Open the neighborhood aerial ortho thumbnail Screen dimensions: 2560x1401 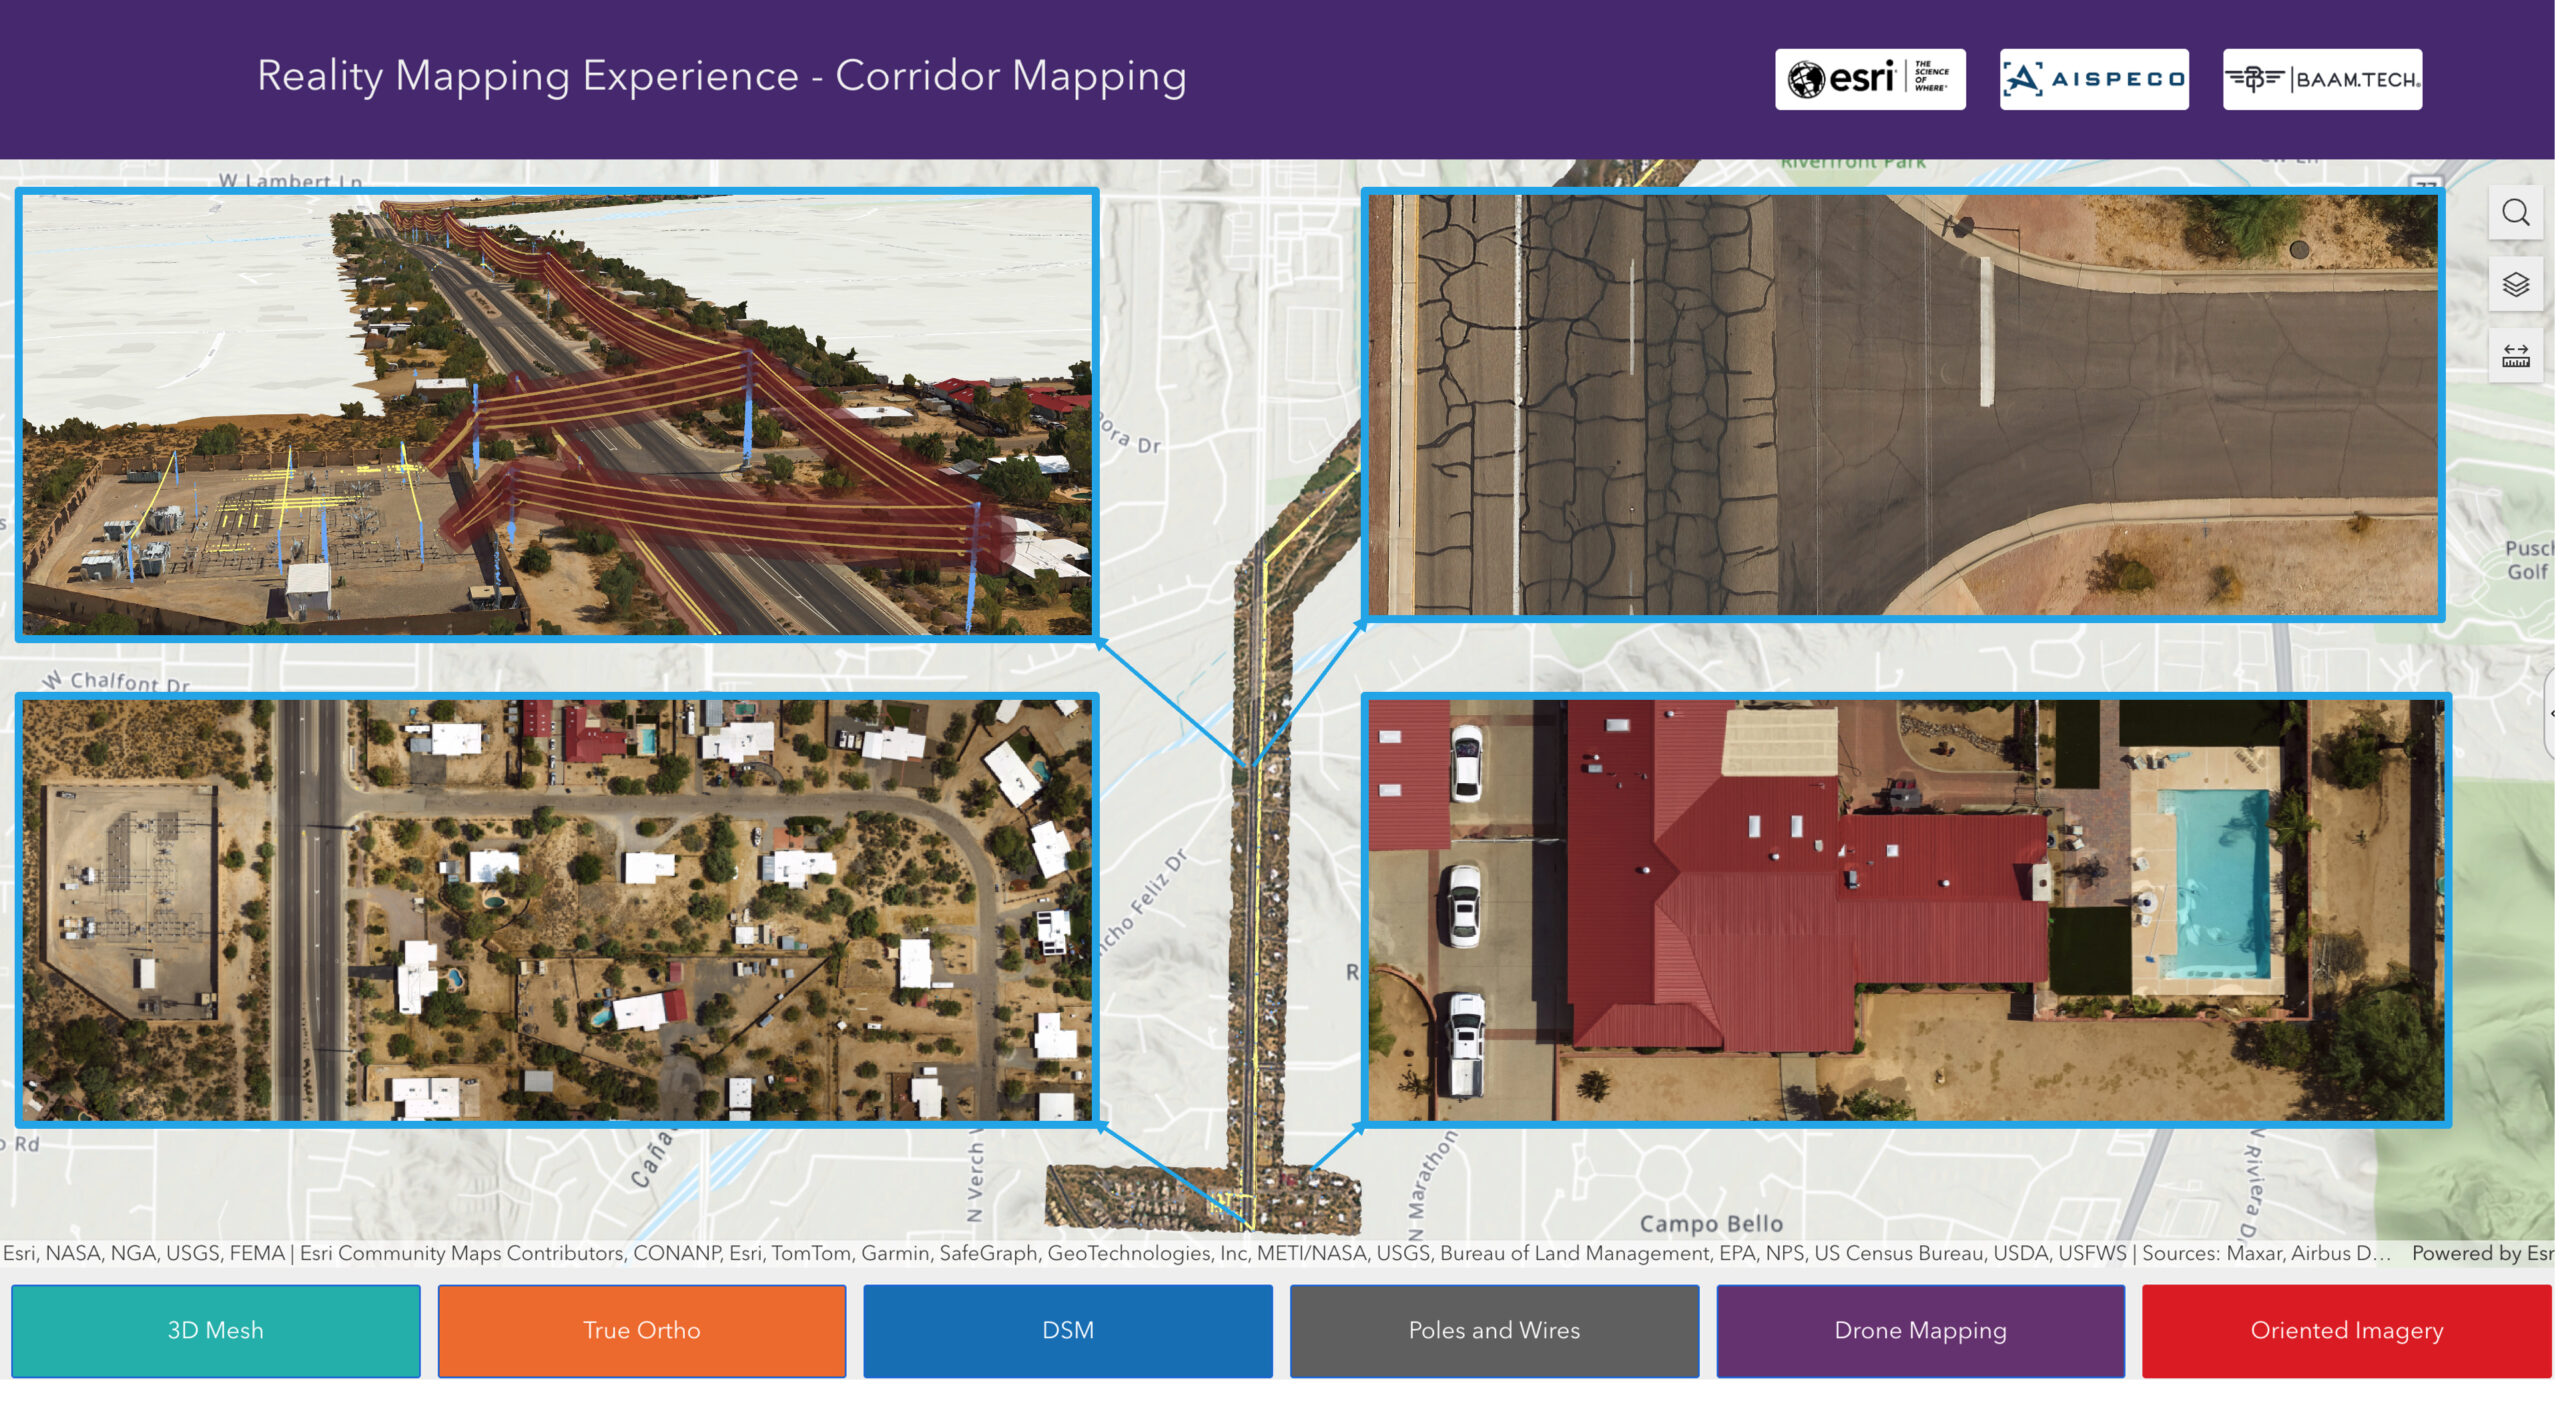coord(557,909)
